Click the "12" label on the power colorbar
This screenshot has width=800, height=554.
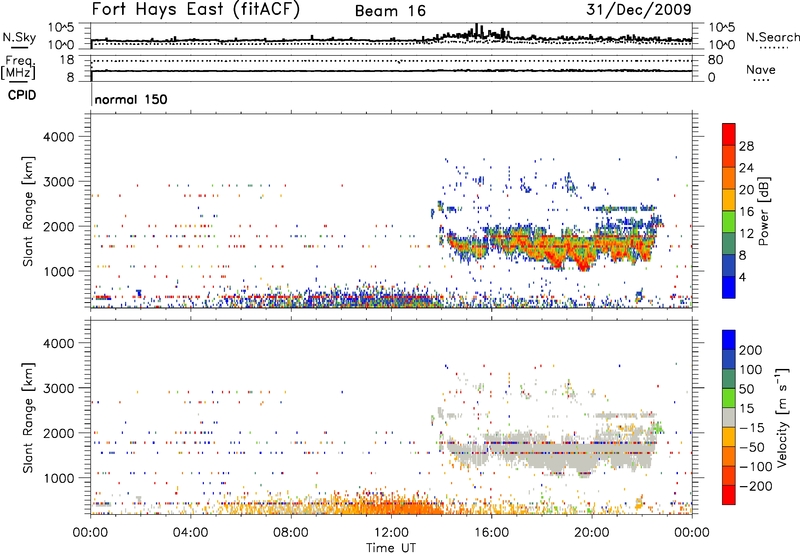click(x=746, y=234)
